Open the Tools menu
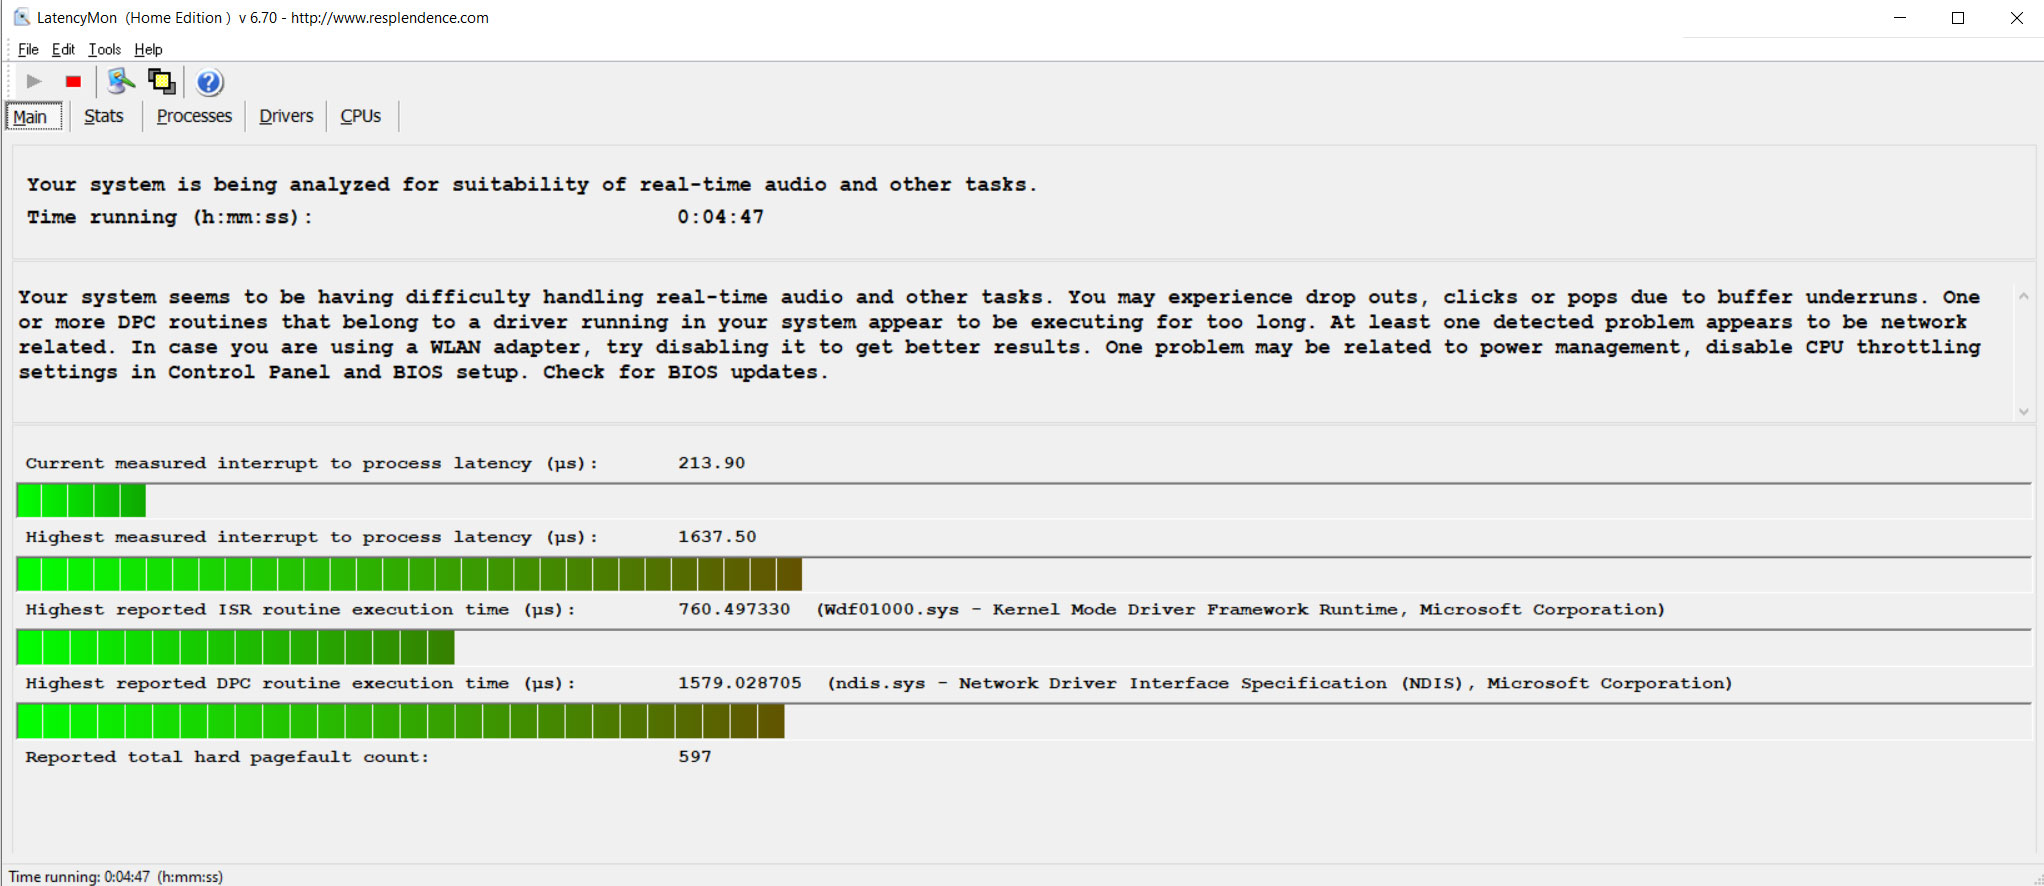2044x886 pixels. (x=104, y=49)
